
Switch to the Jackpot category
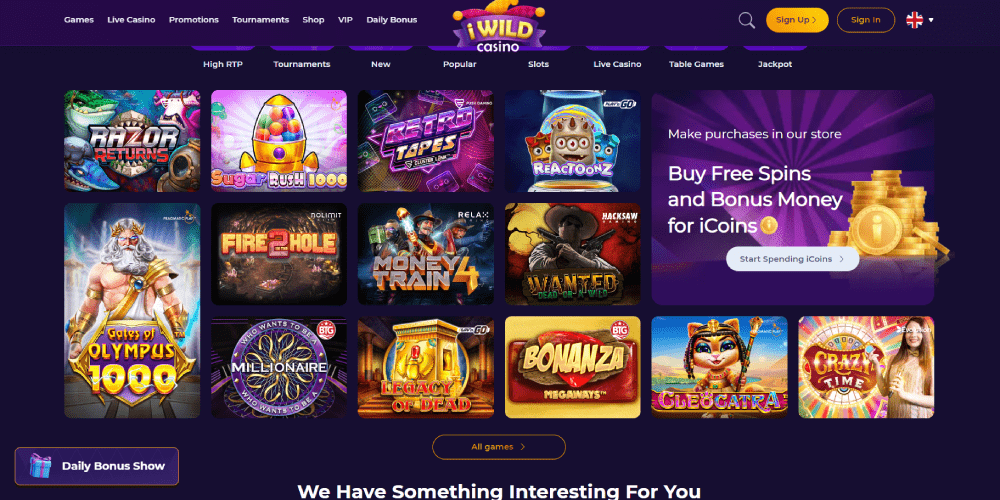click(x=775, y=64)
